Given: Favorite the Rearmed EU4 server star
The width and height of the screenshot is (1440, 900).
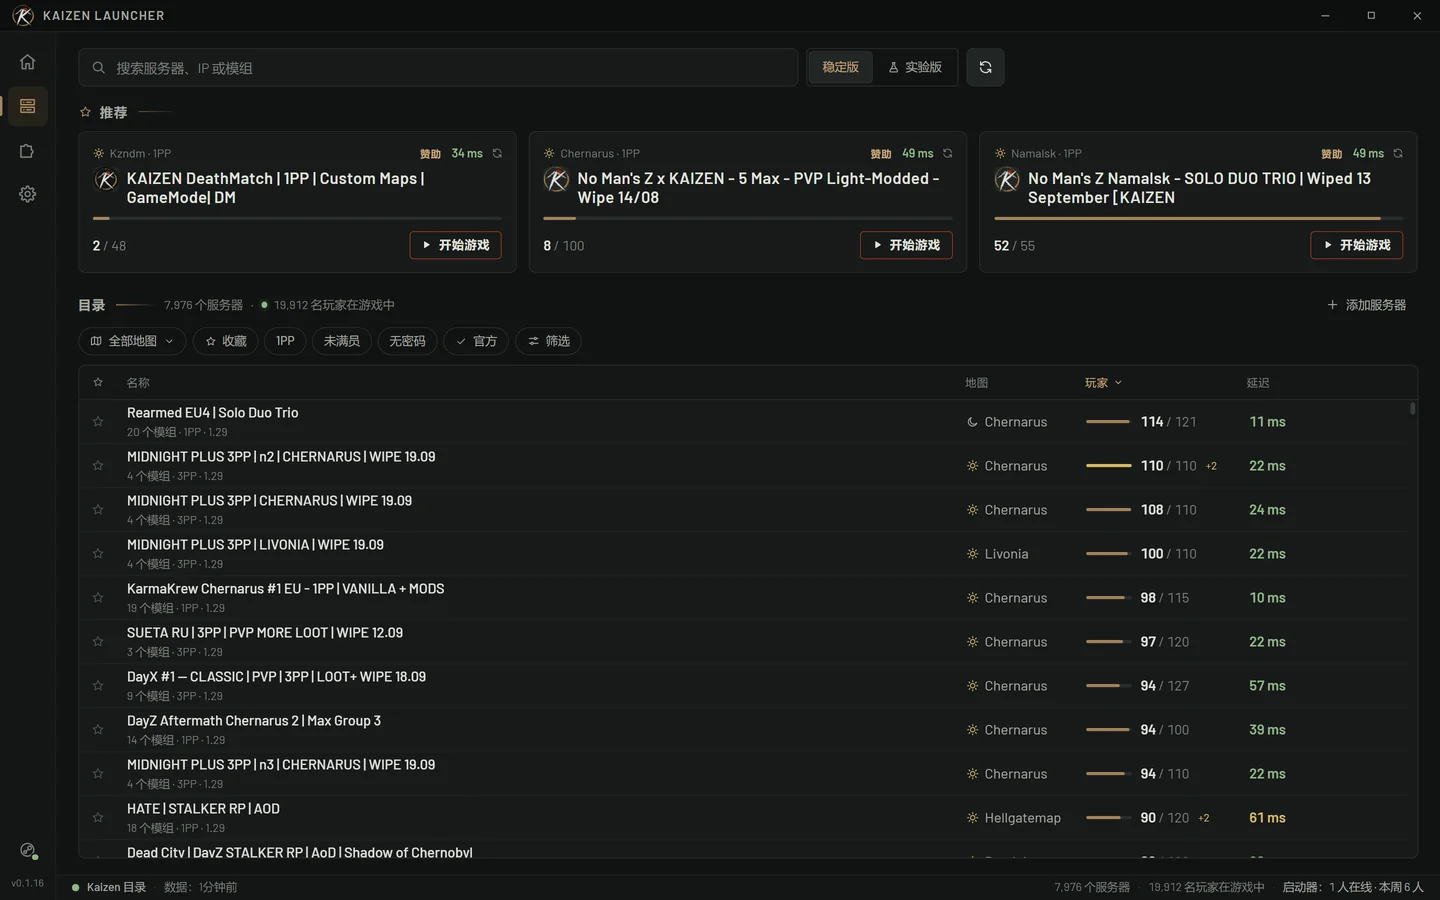Looking at the screenshot, I should (x=98, y=422).
